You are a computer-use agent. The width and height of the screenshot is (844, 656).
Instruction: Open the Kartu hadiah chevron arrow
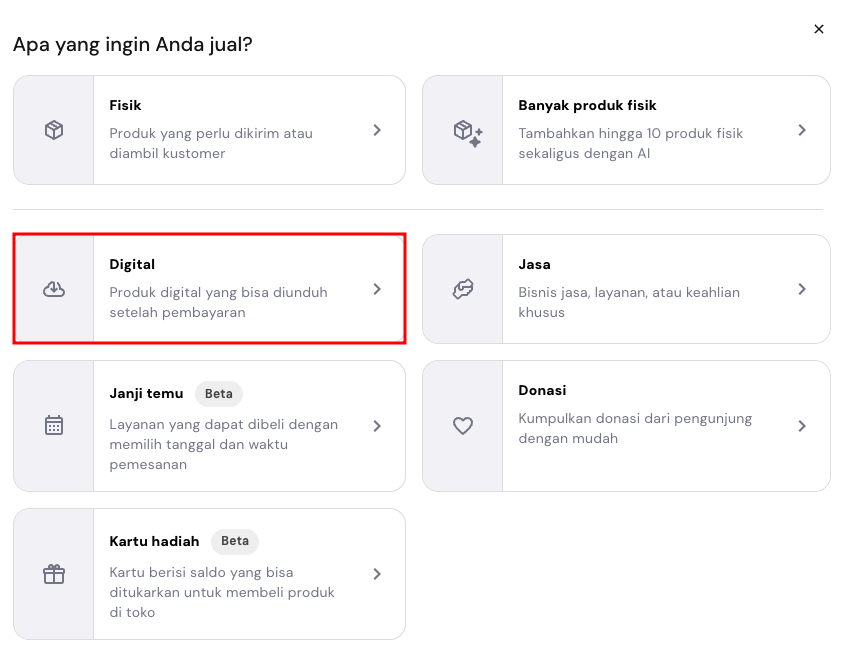pyautogui.click(x=377, y=573)
